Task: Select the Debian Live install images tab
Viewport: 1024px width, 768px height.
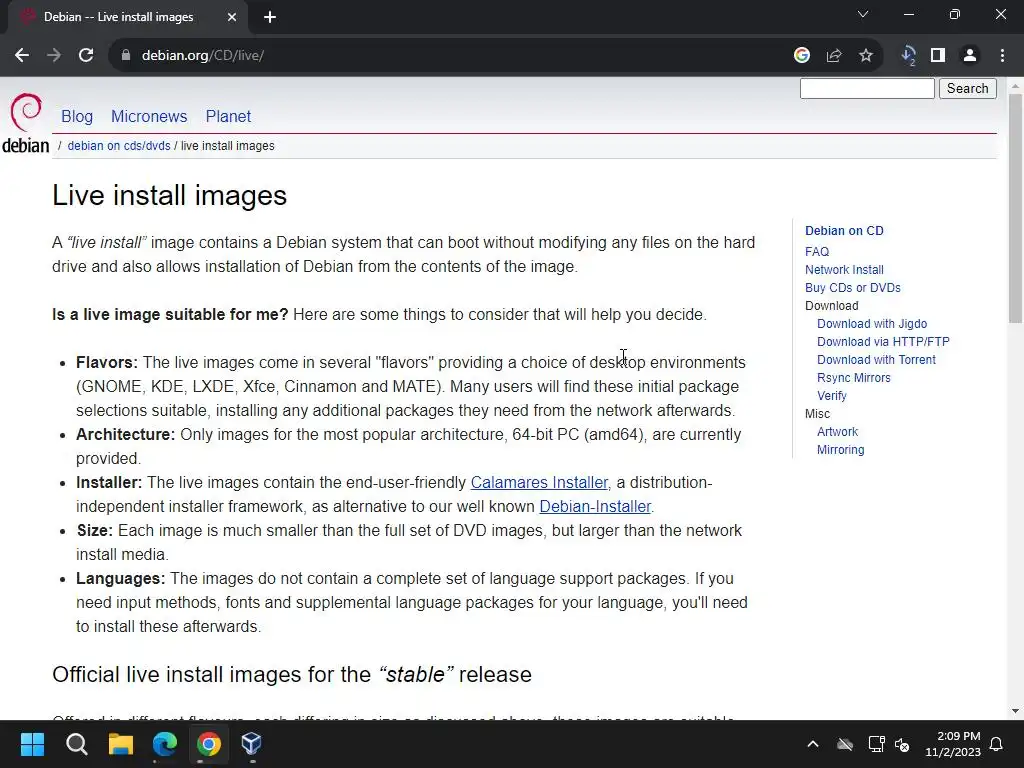Action: click(128, 18)
